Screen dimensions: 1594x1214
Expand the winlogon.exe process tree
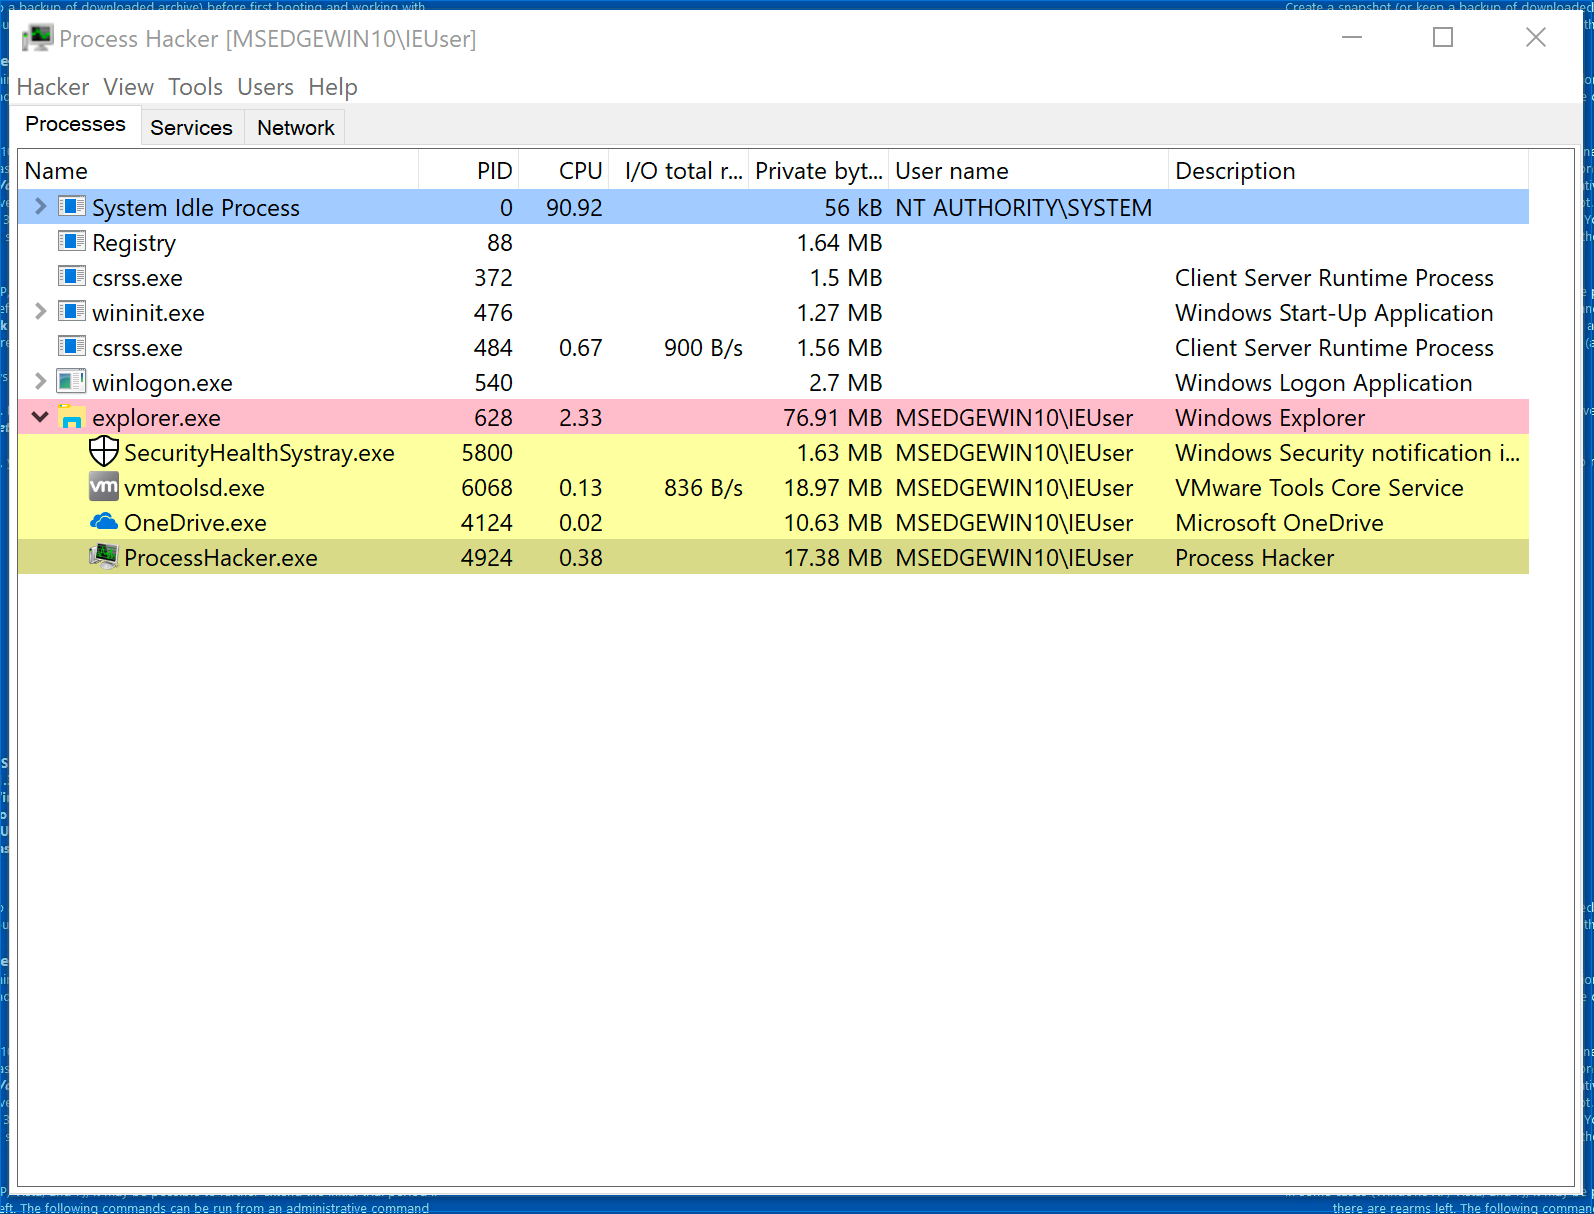(x=40, y=381)
